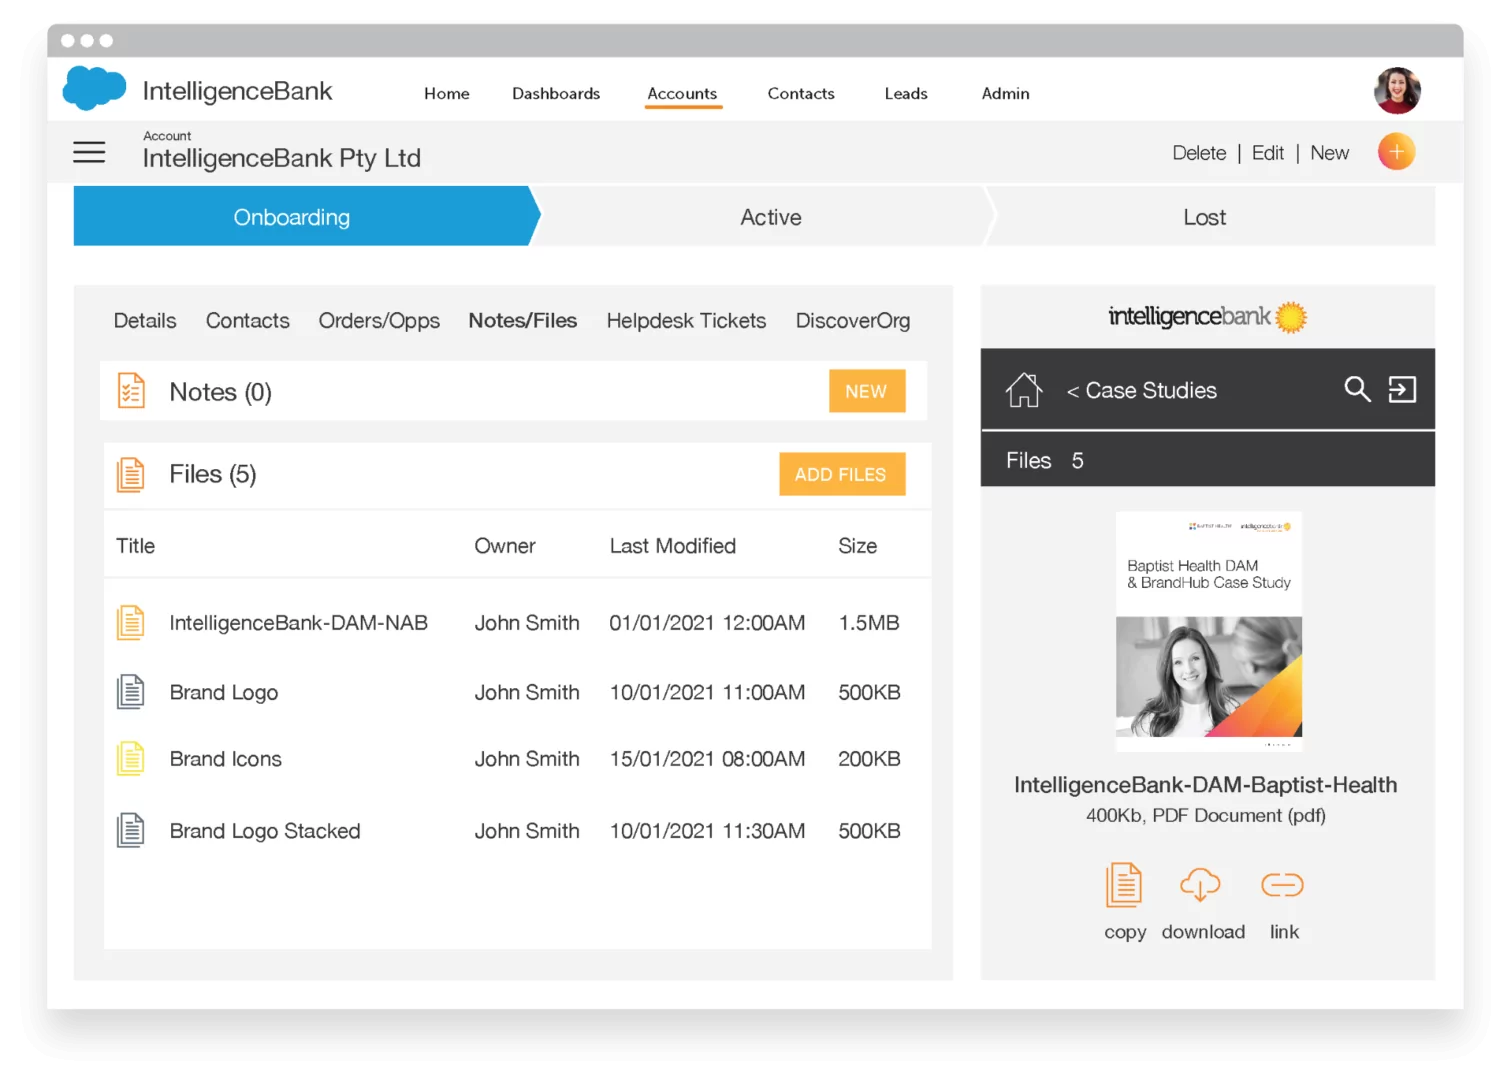The width and height of the screenshot is (1511, 1080).
Task: Select the Lost stage
Action: 1204,217
